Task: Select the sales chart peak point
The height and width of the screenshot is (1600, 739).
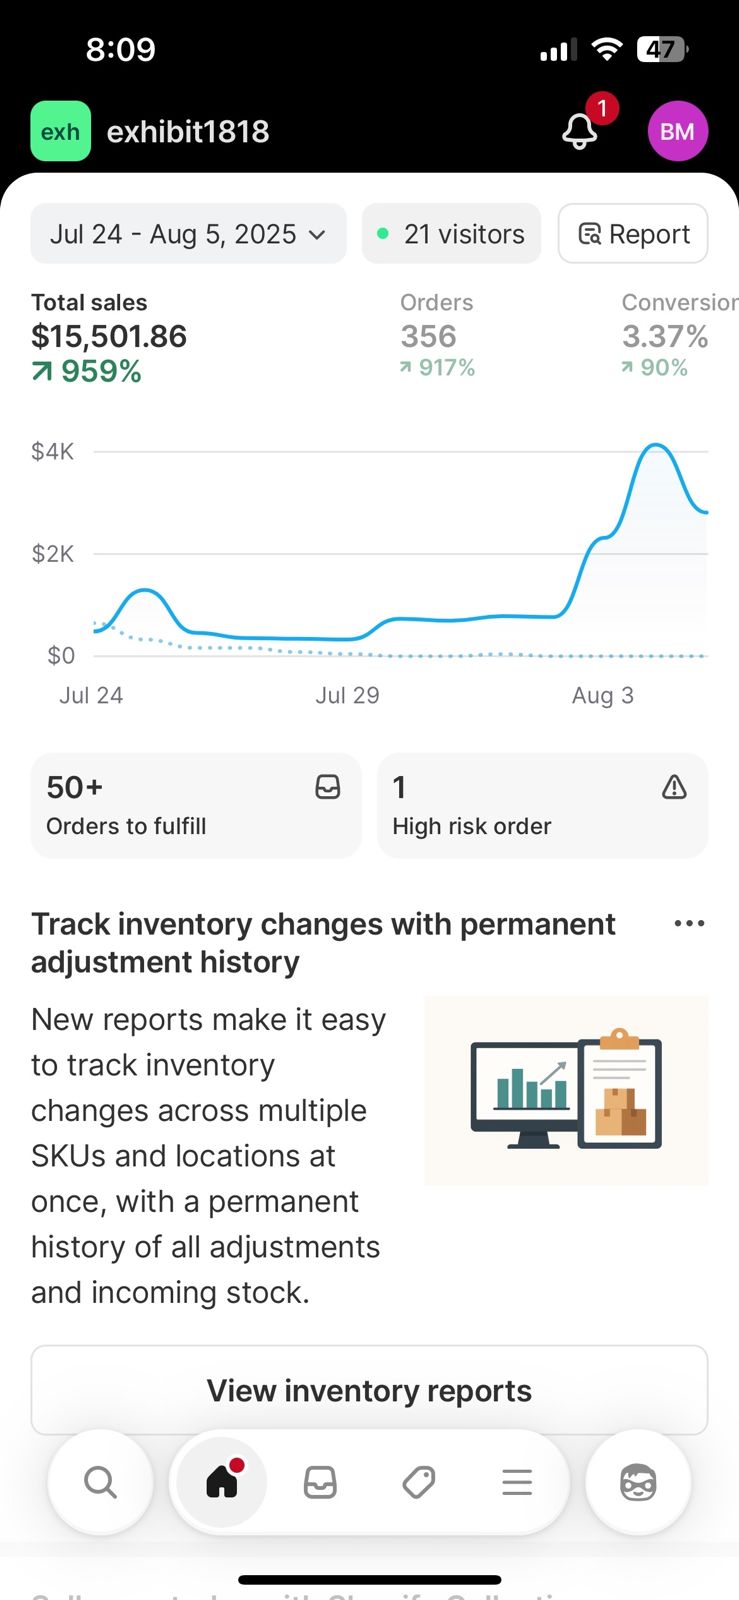Action: click(655, 445)
